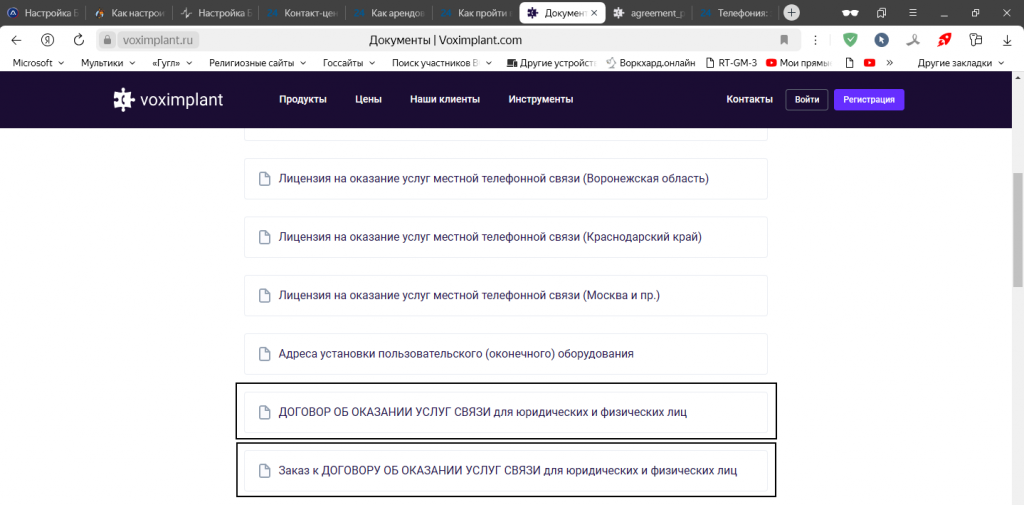Open the Yandex home button in toolbar
Image resolution: width=1024 pixels, height=505 pixels.
(x=48, y=40)
